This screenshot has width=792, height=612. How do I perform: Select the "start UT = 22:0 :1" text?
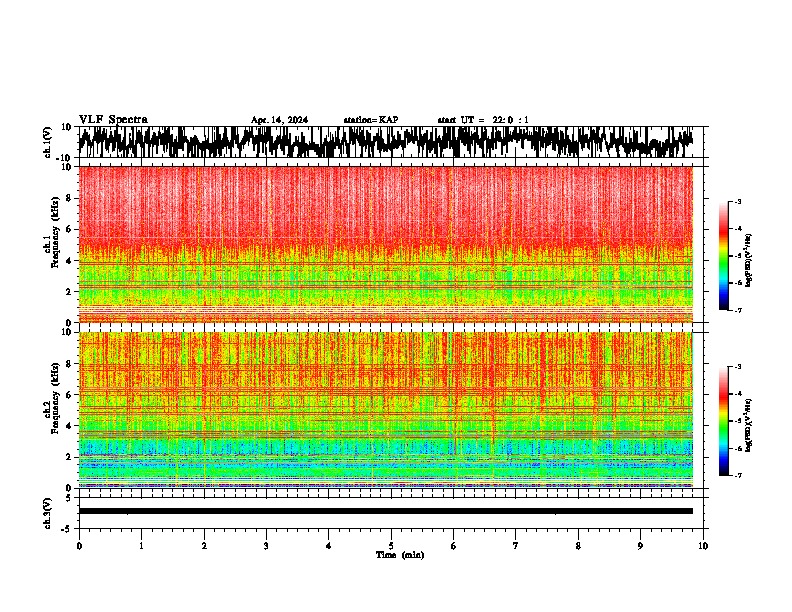click(483, 120)
